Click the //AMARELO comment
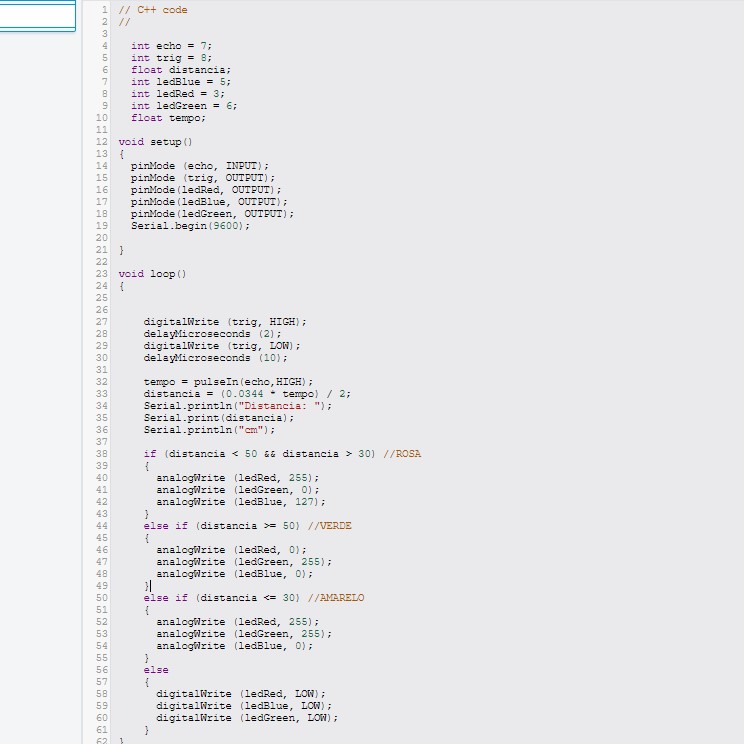The width and height of the screenshot is (744, 744). 336,598
